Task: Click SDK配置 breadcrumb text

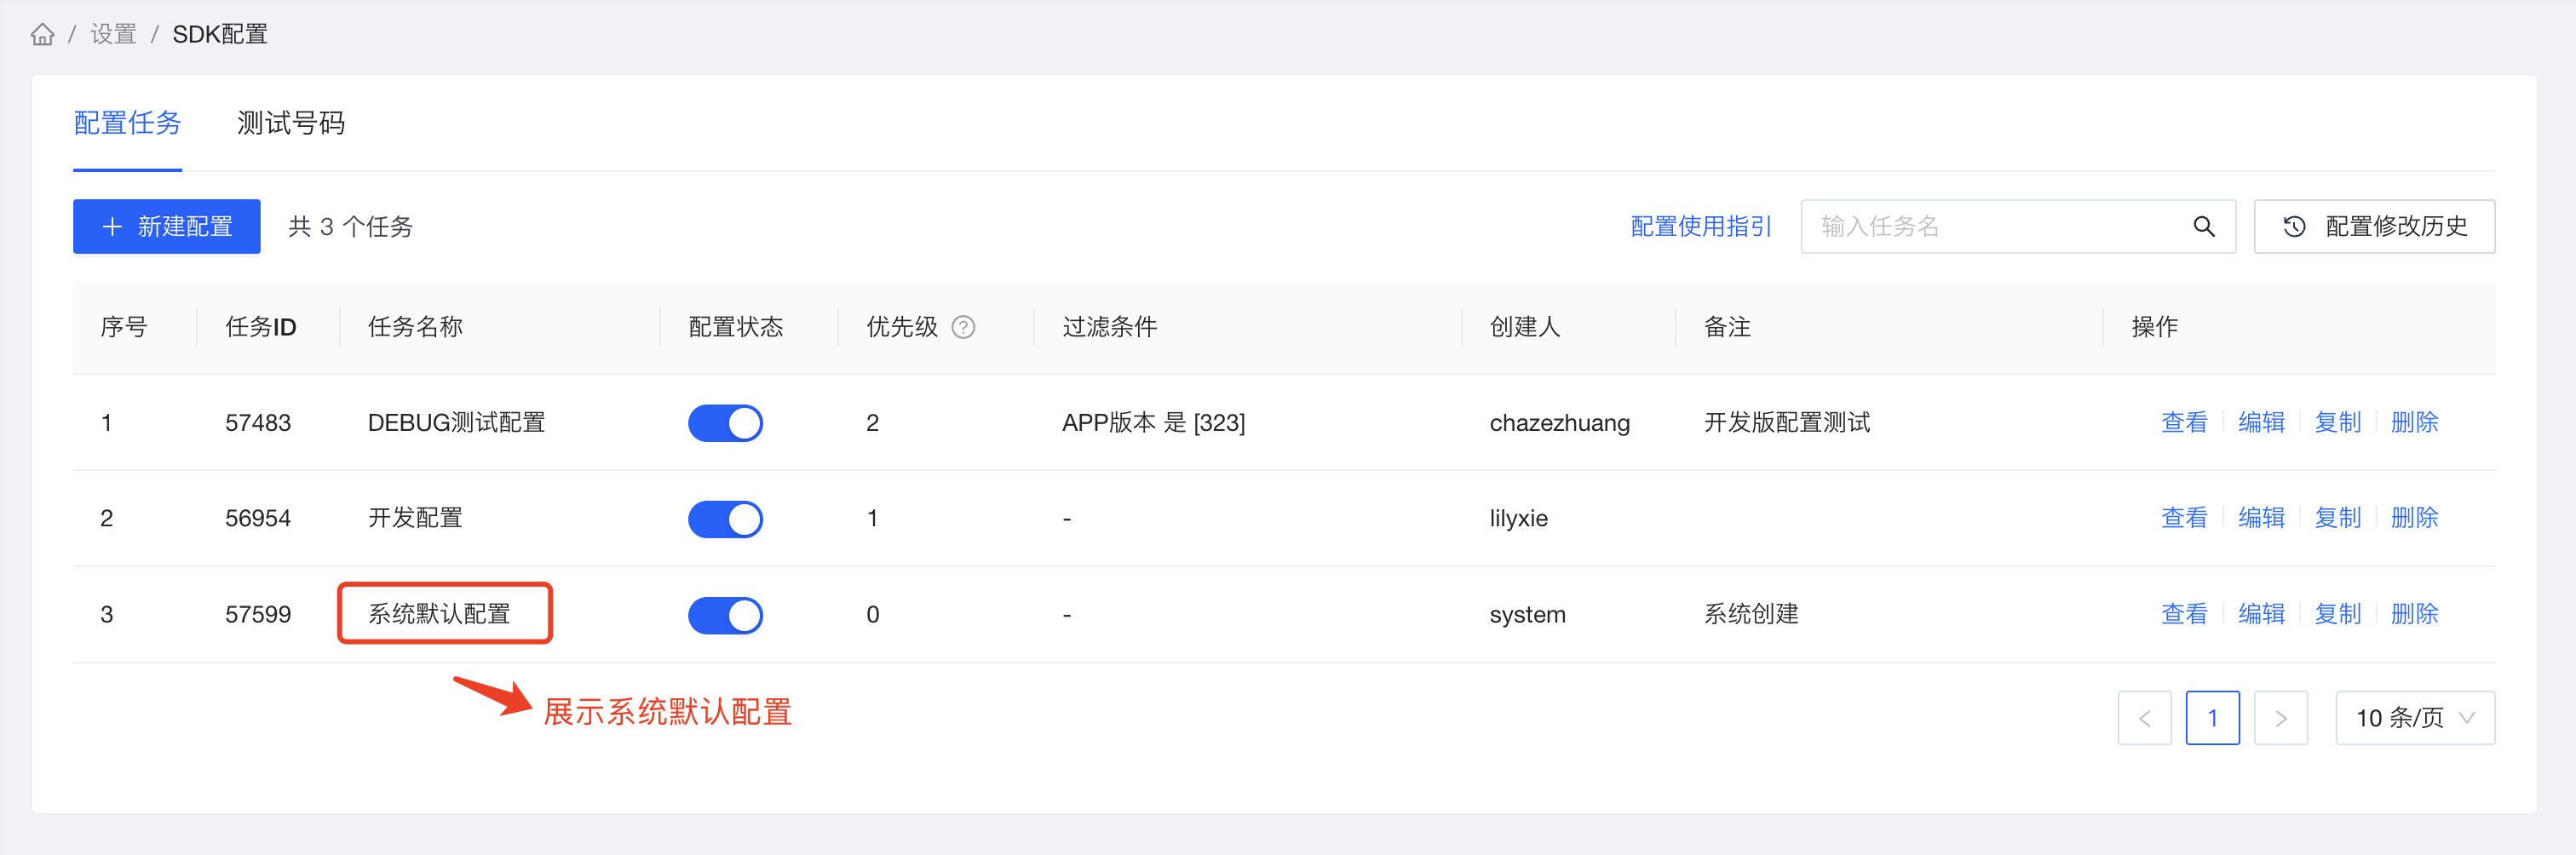Action: tap(220, 35)
